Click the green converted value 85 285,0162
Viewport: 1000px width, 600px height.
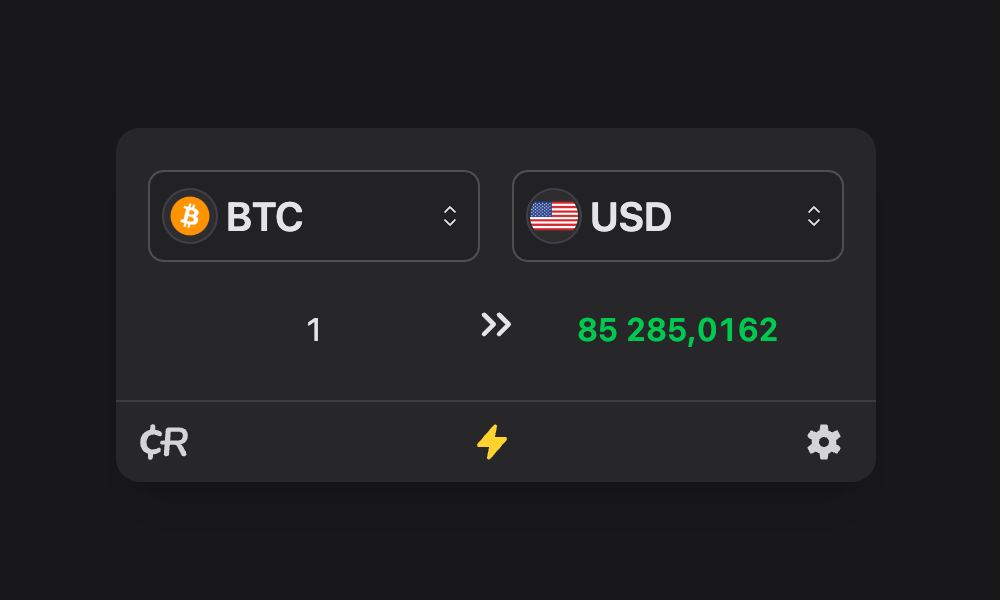677,330
